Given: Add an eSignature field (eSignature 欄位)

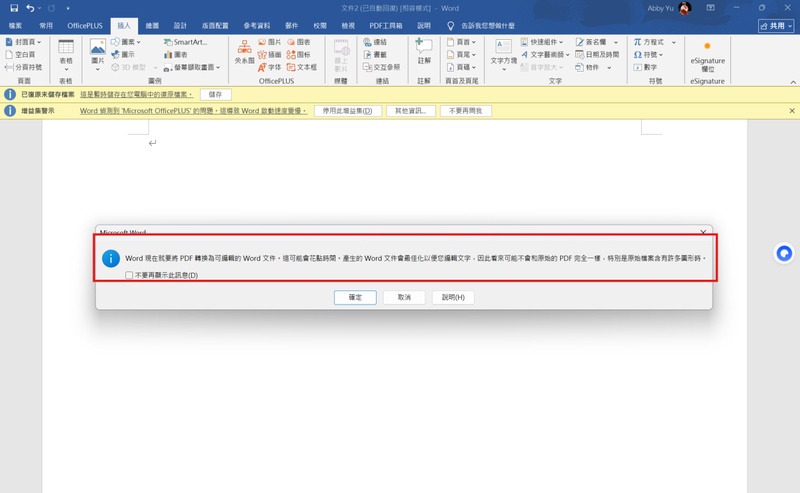Looking at the screenshot, I should (x=707, y=56).
